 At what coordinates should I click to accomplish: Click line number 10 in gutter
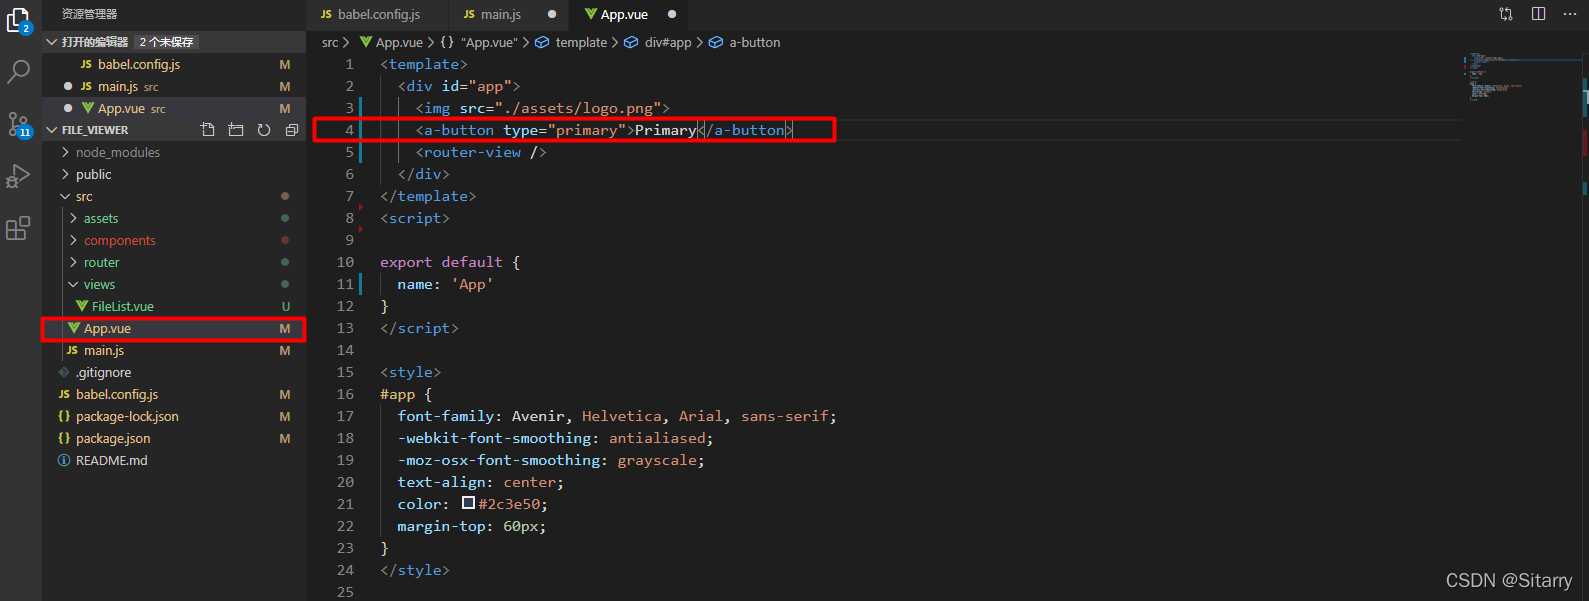click(x=345, y=262)
